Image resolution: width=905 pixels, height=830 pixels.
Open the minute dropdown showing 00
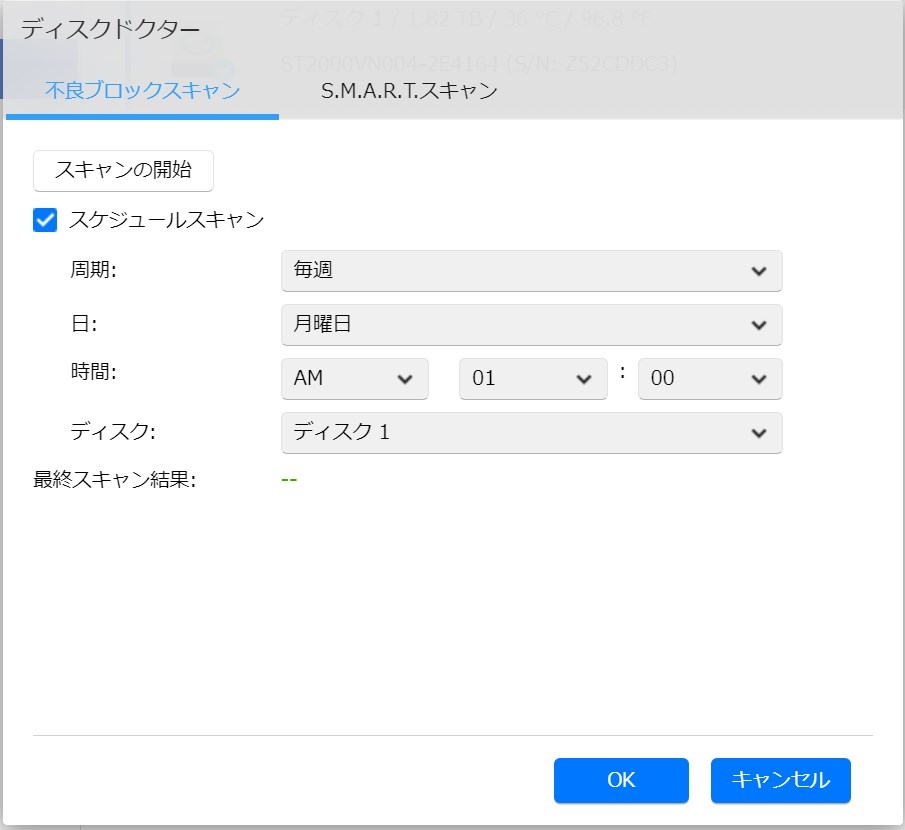coord(710,379)
